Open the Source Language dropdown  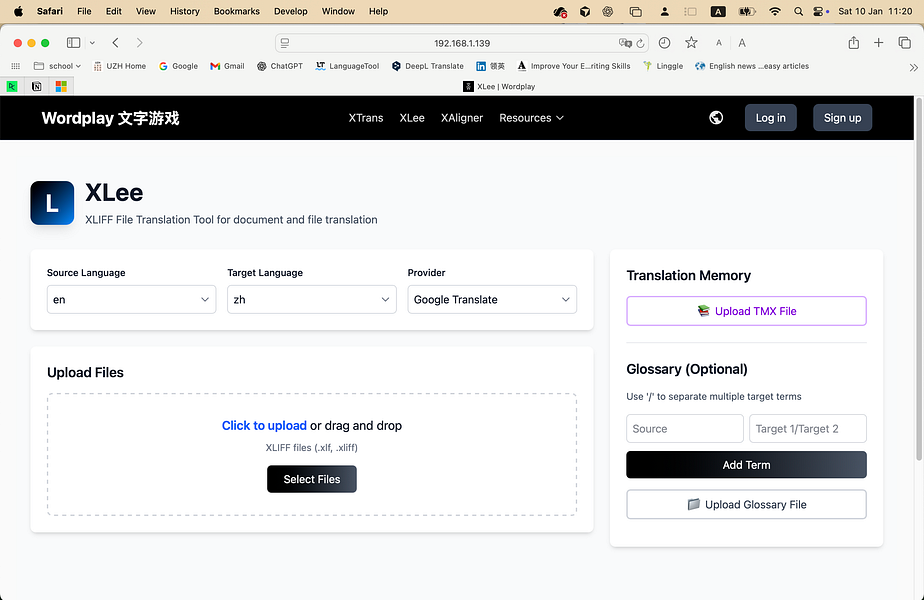click(x=131, y=299)
